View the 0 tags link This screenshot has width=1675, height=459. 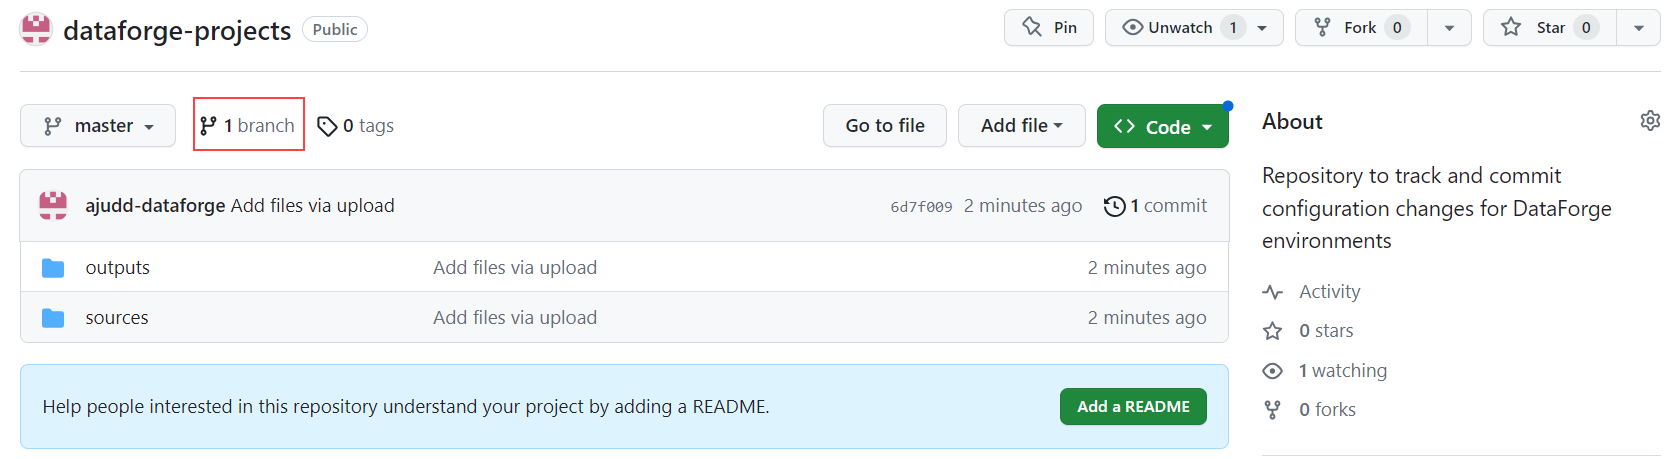click(356, 126)
